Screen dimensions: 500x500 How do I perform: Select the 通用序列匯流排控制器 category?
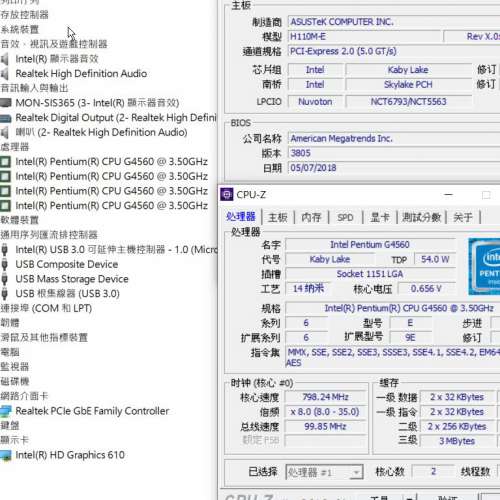pos(49,235)
